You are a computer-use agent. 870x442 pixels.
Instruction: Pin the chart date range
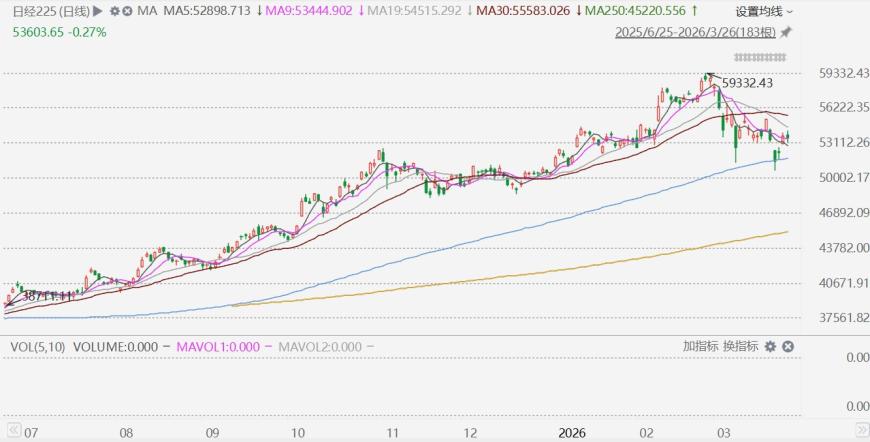786,32
